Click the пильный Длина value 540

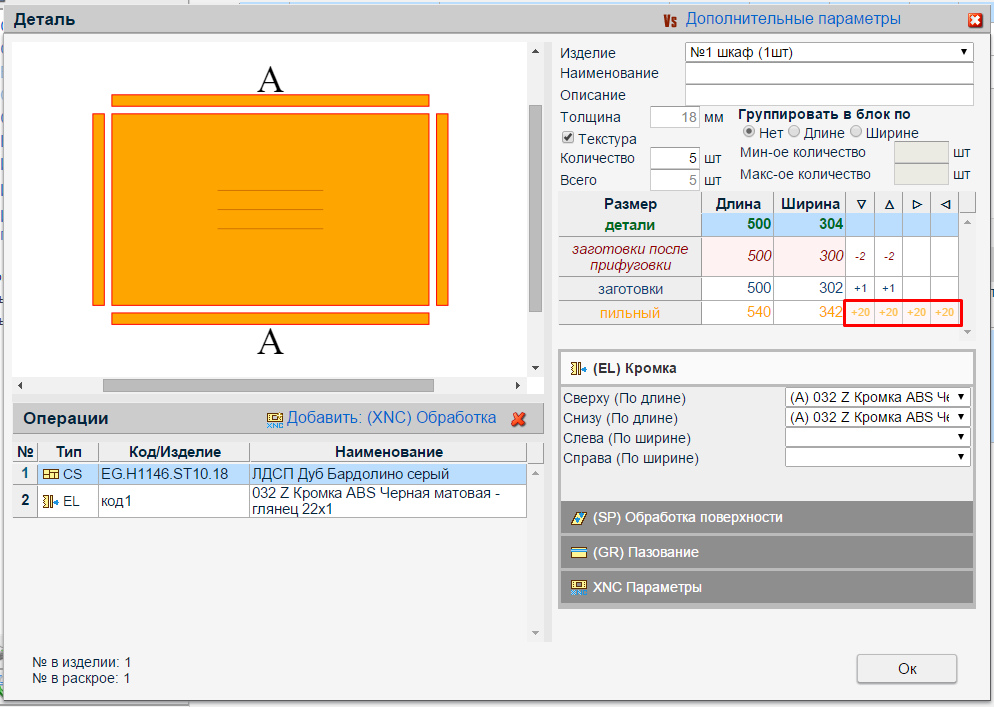point(737,312)
